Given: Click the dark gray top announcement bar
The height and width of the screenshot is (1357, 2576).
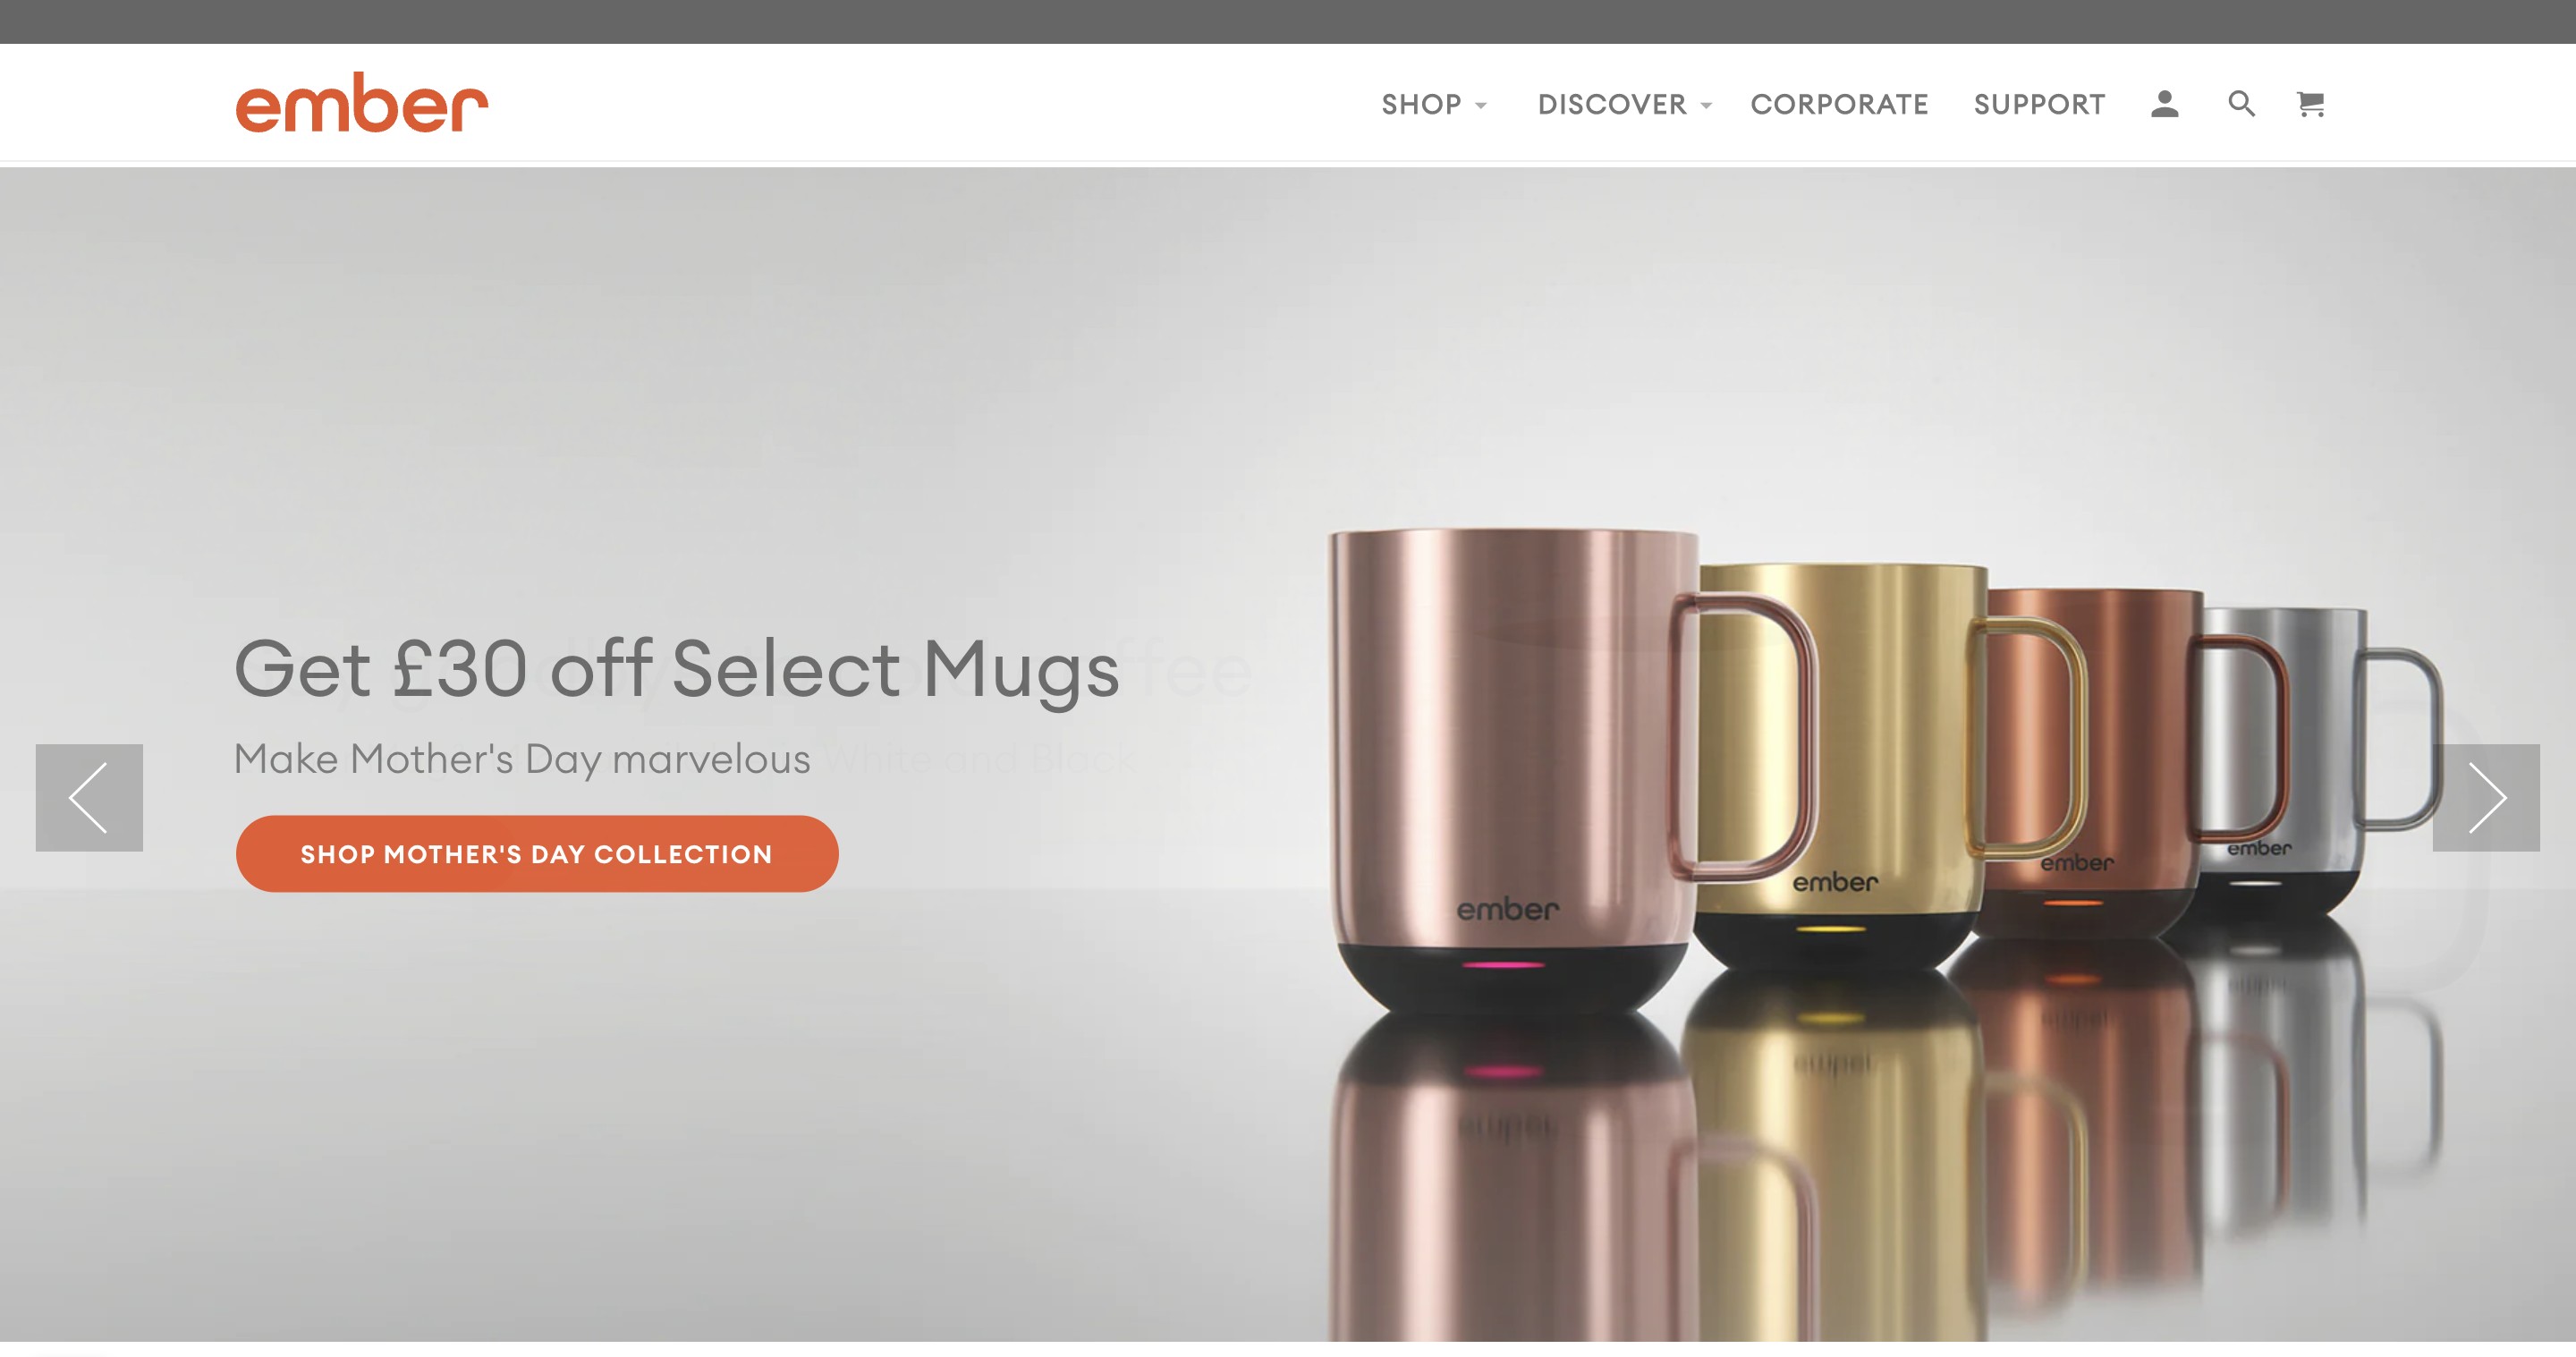Looking at the screenshot, I should pyautogui.click(x=1288, y=21).
